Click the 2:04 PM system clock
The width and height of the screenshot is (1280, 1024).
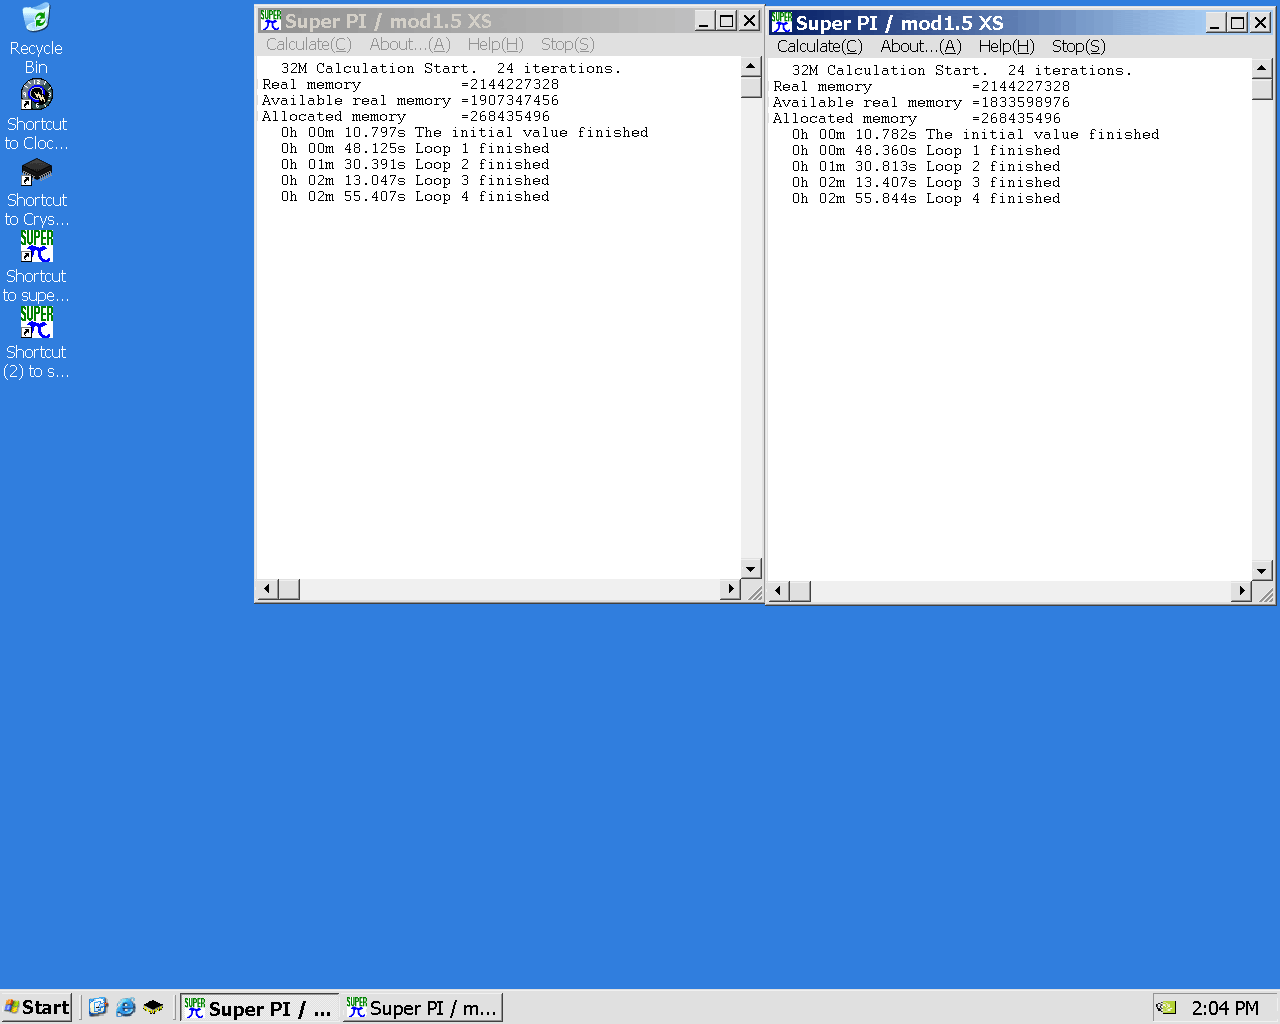(1225, 1008)
